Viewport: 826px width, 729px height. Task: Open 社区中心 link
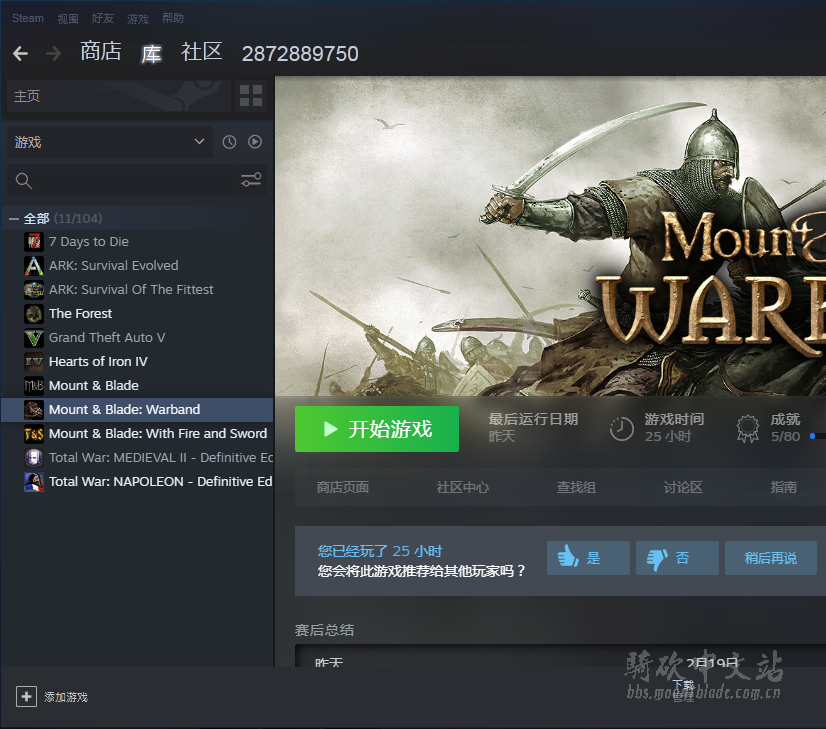463,487
